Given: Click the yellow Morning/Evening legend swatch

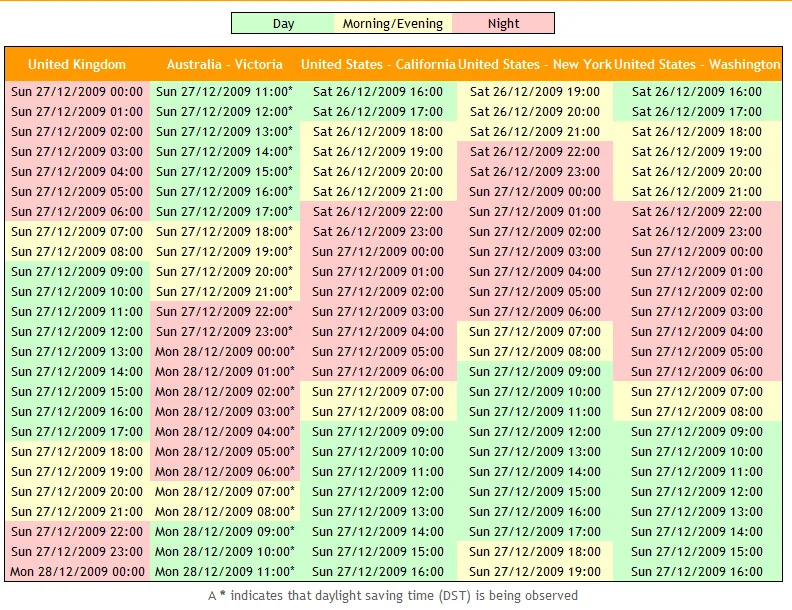Looking at the screenshot, I should coord(393,23).
